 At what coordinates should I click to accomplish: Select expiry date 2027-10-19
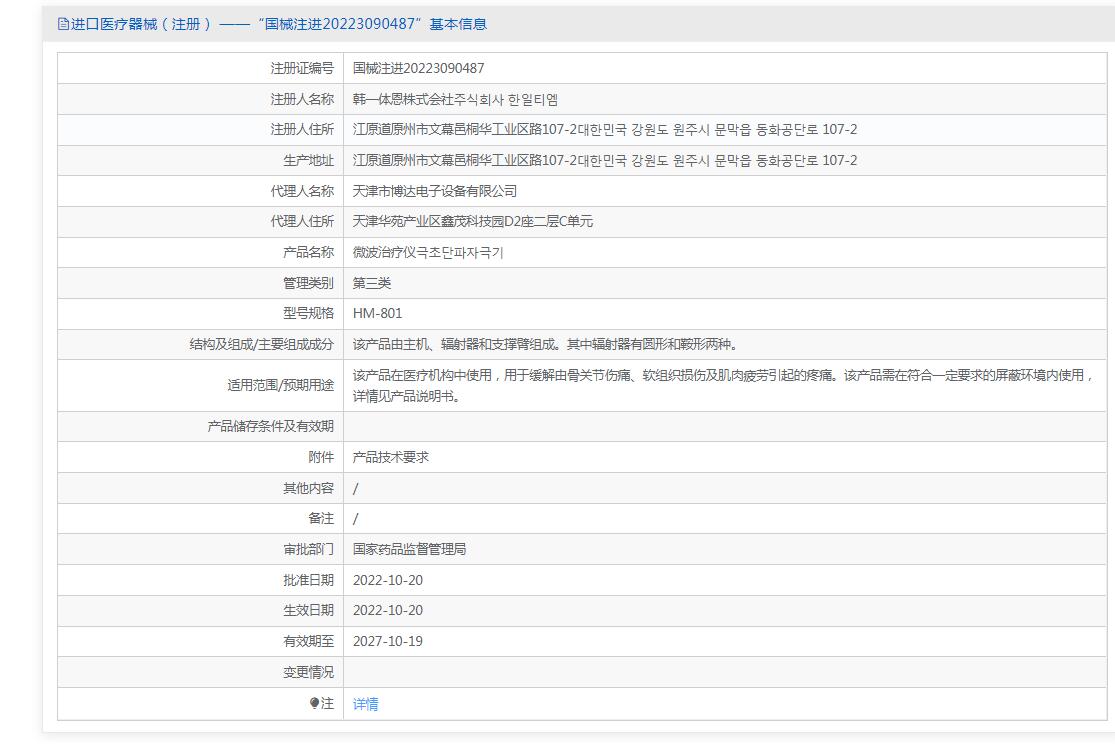pos(388,641)
